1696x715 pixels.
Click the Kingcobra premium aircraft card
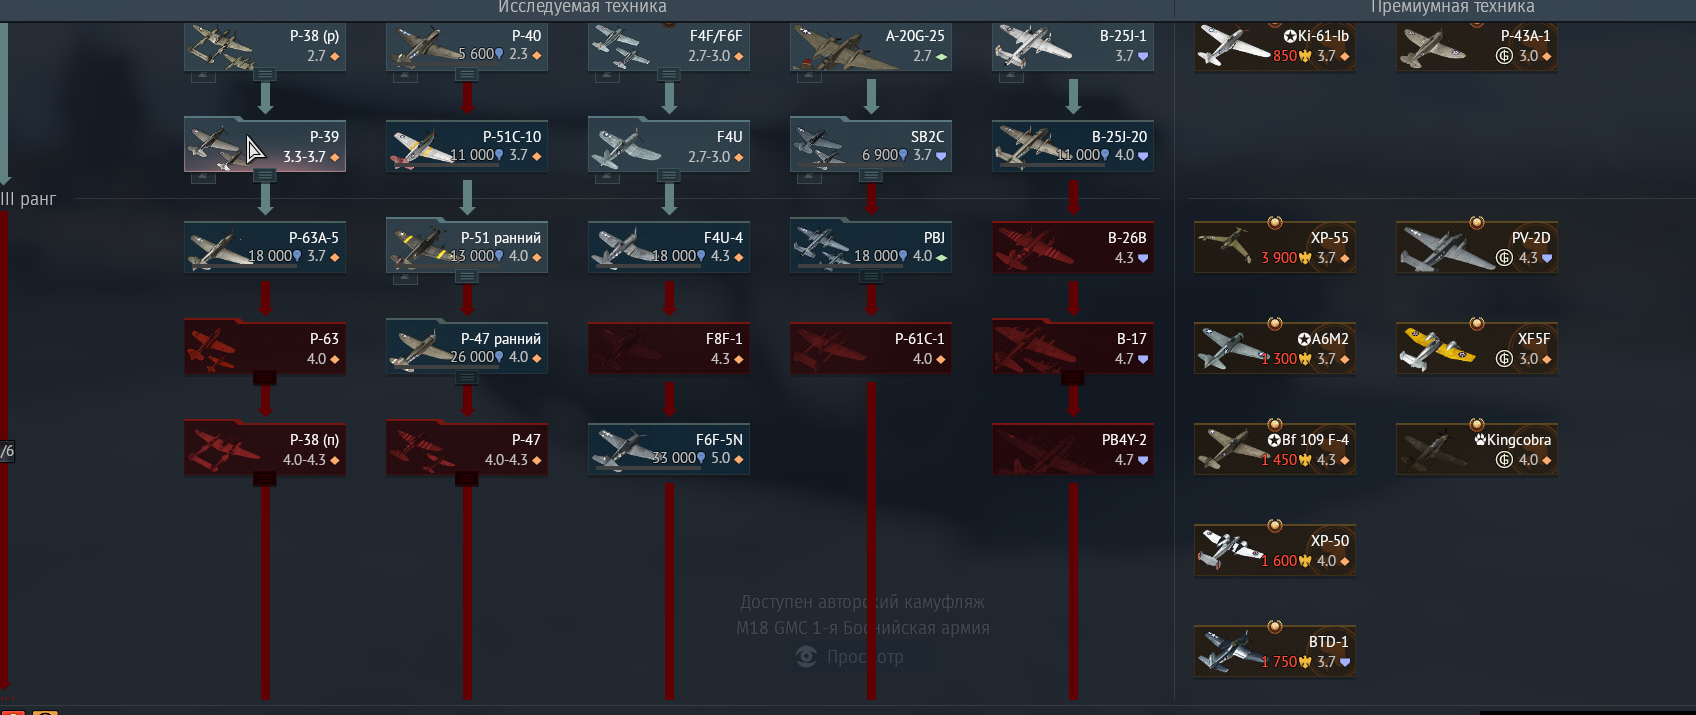tap(1476, 449)
